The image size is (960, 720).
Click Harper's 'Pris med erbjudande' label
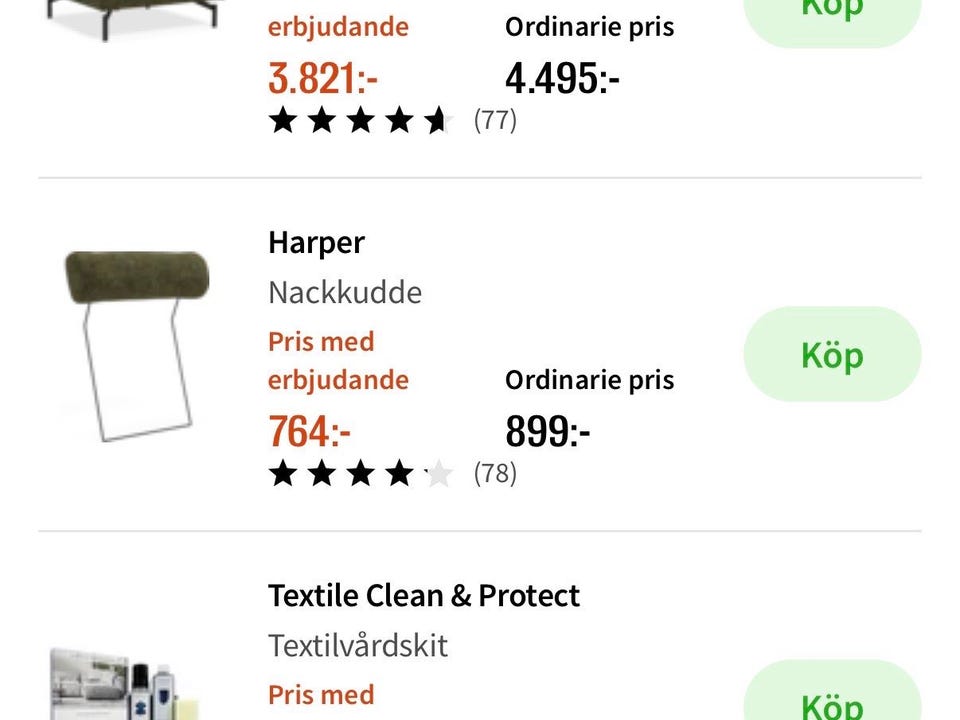coord(337,361)
